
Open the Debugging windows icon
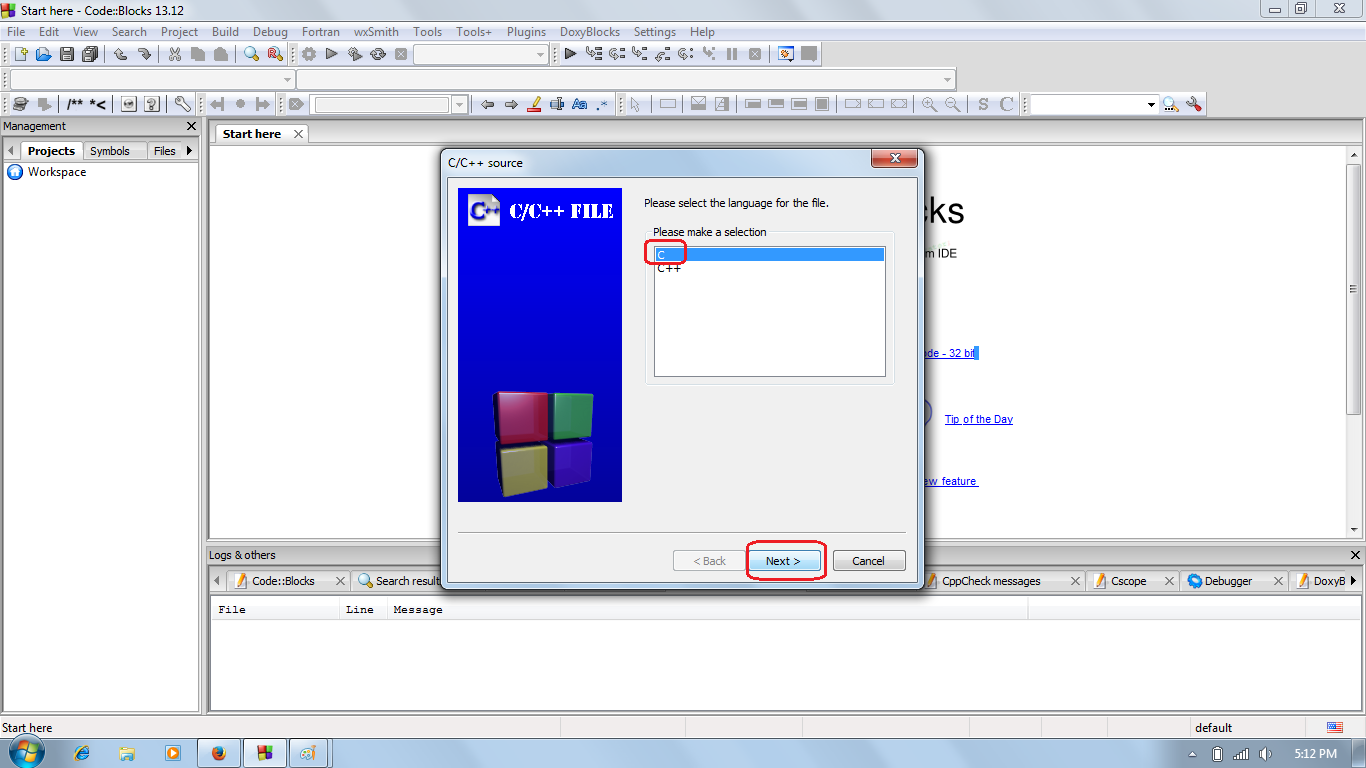pyautogui.click(x=786, y=54)
